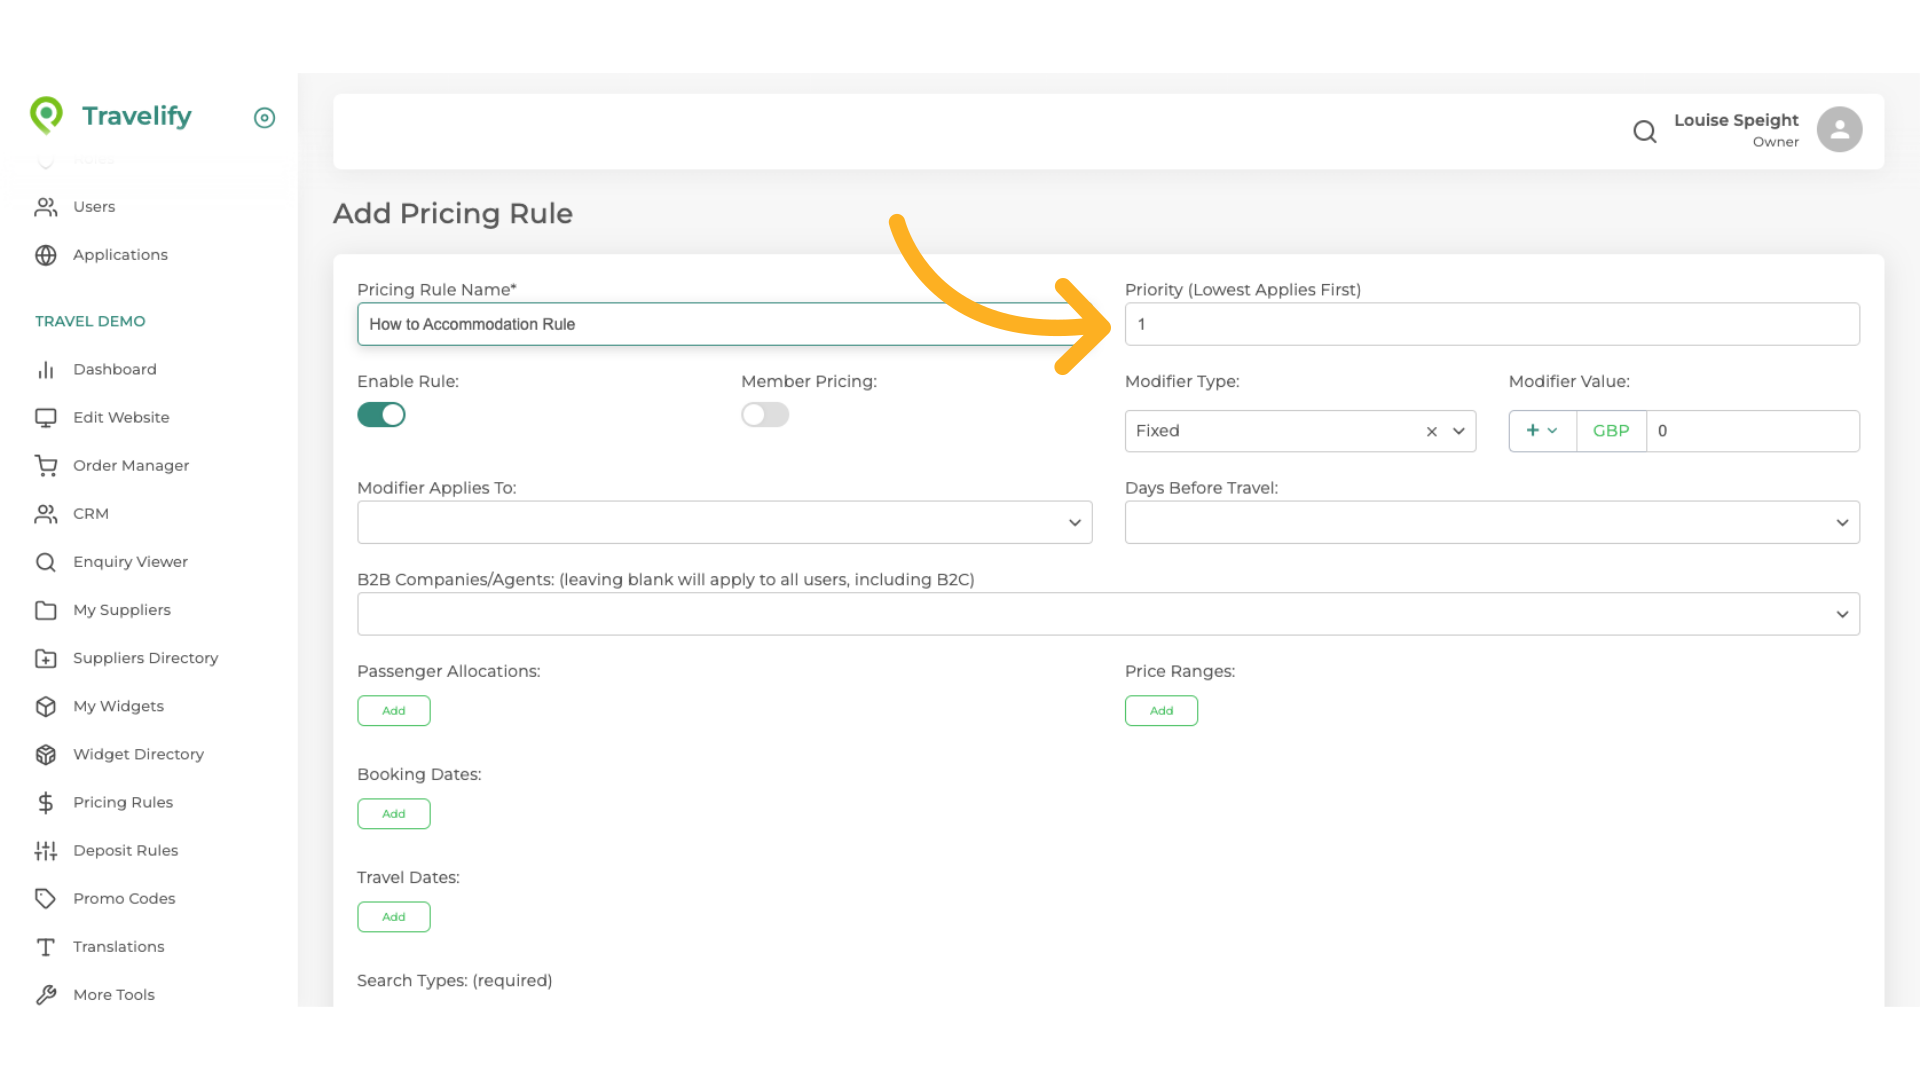Viewport: 1920px width, 1080px height.
Task: Open the Days Before Travel dropdown
Action: (1491, 522)
